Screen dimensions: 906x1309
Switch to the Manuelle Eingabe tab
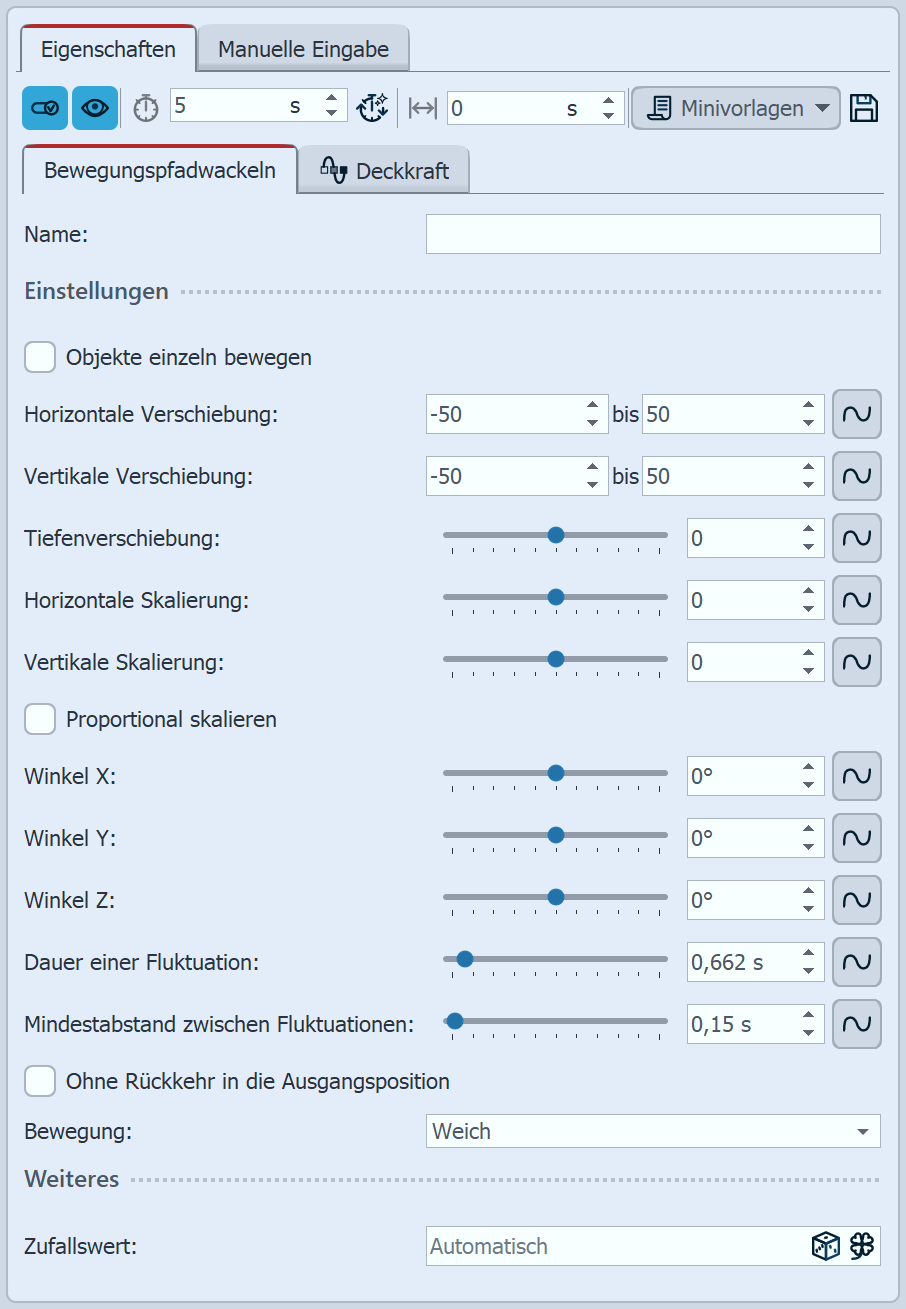303,47
